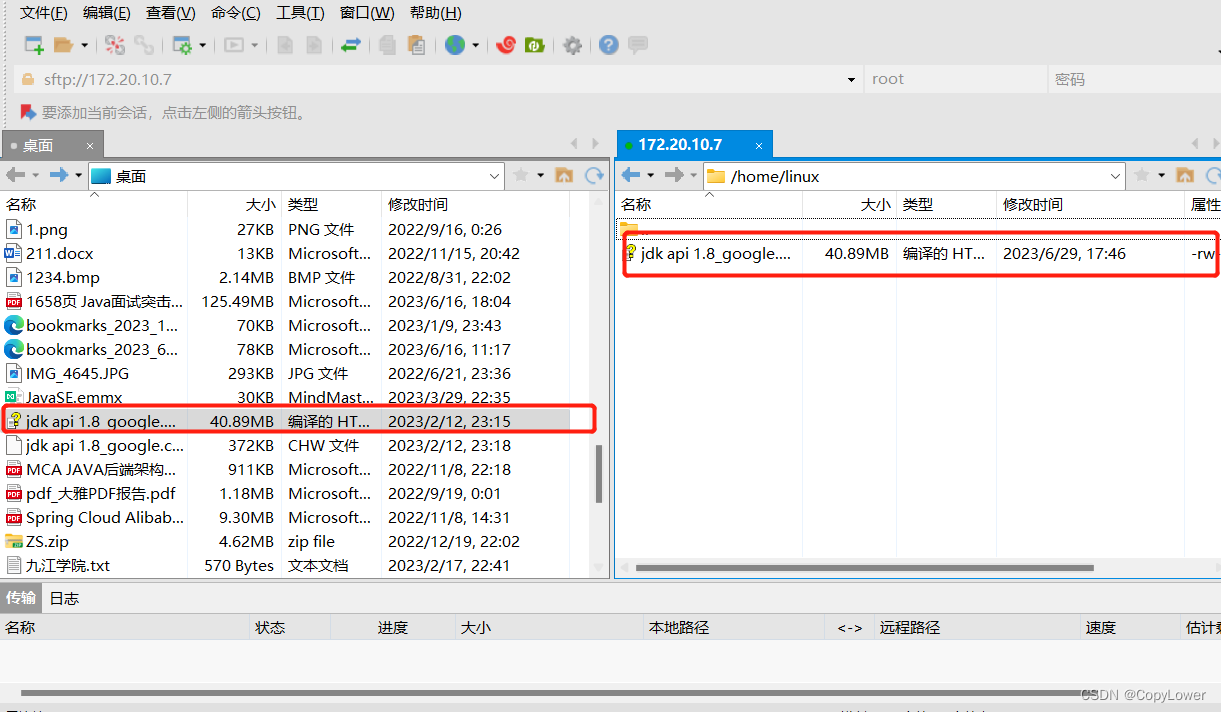Click the reconnect chain-link icon
Screen dimensions: 1221x712
[145, 45]
